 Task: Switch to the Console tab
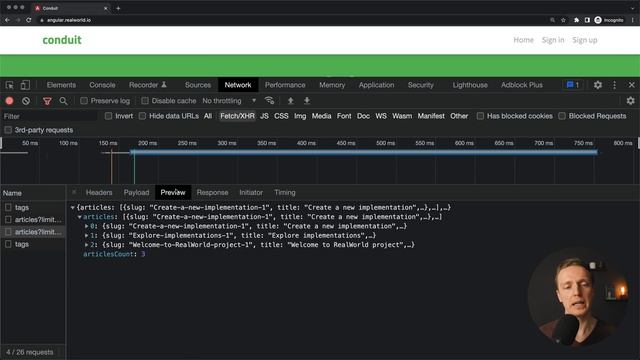click(102, 85)
